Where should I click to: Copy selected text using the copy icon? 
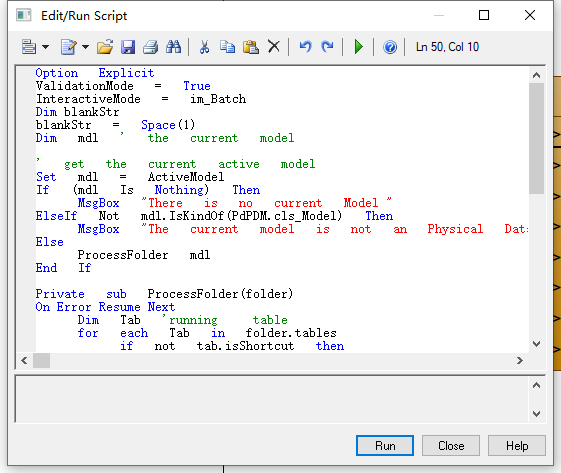point(227,47)
